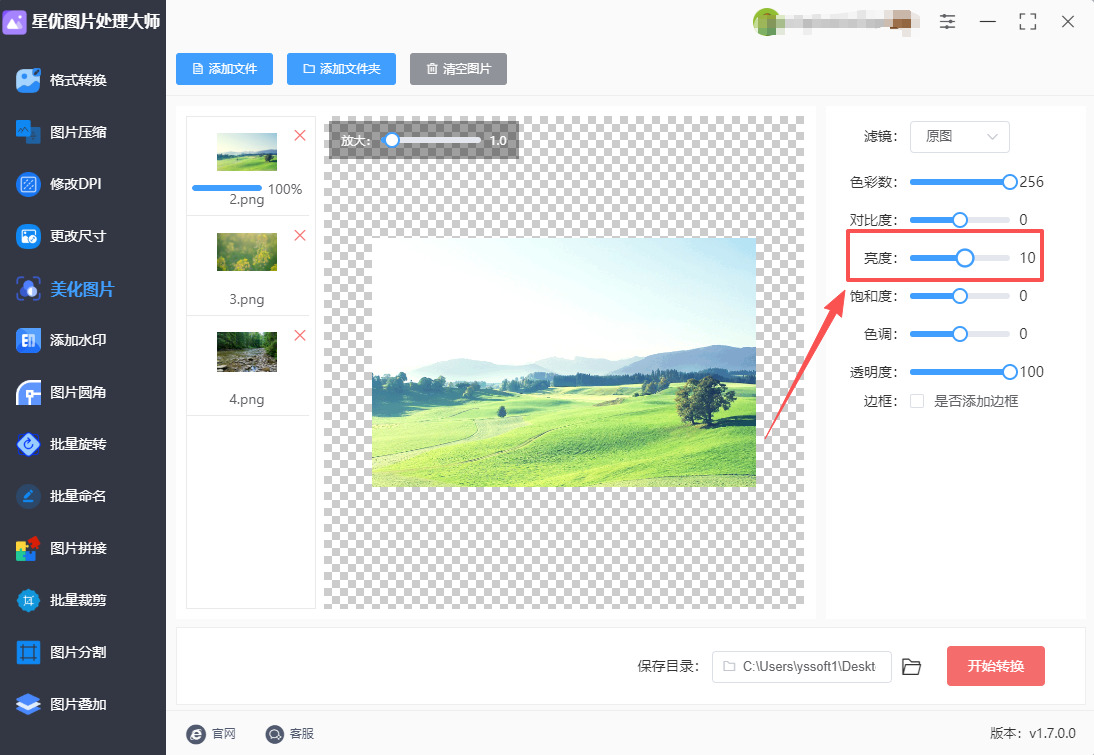Screen dimensions: 1094x755
Task: Select the 3.png thumbnail
Action: 247,251
